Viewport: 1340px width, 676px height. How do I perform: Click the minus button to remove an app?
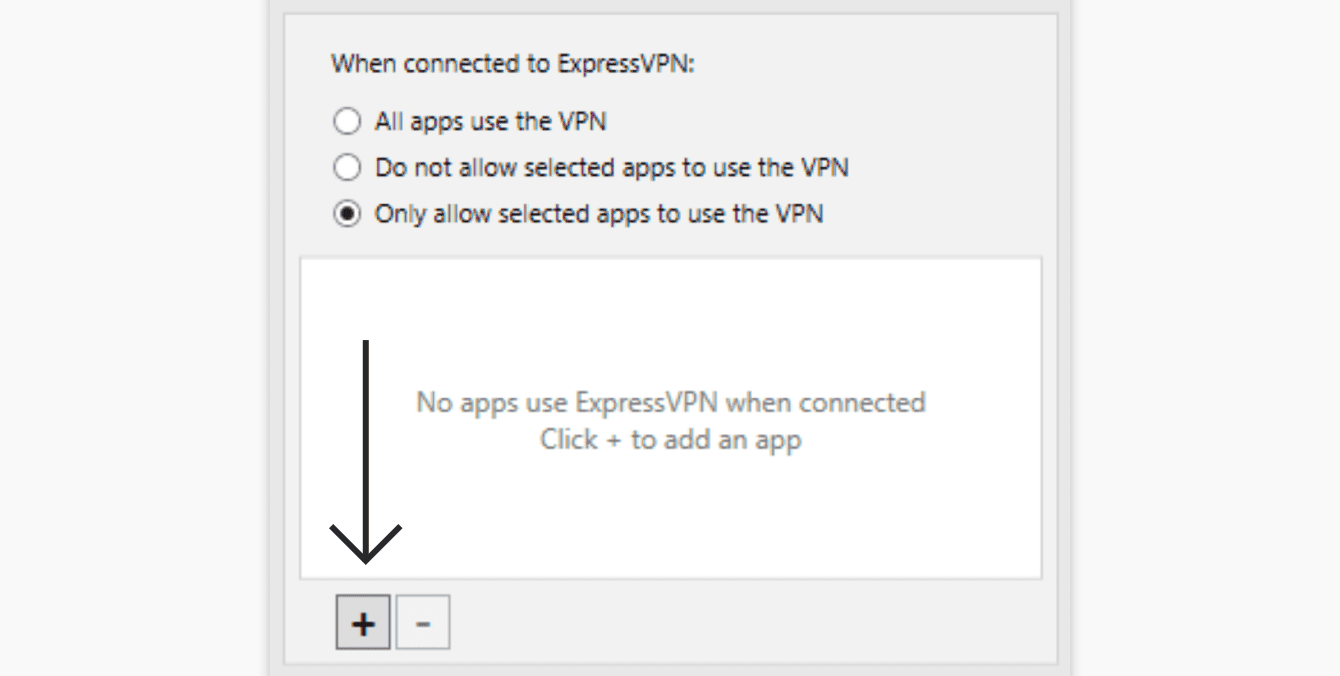tap(423, 623)
